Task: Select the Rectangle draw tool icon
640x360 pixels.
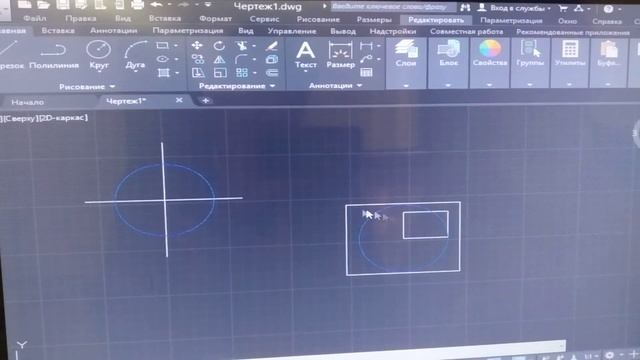Action: coord(162,46)
